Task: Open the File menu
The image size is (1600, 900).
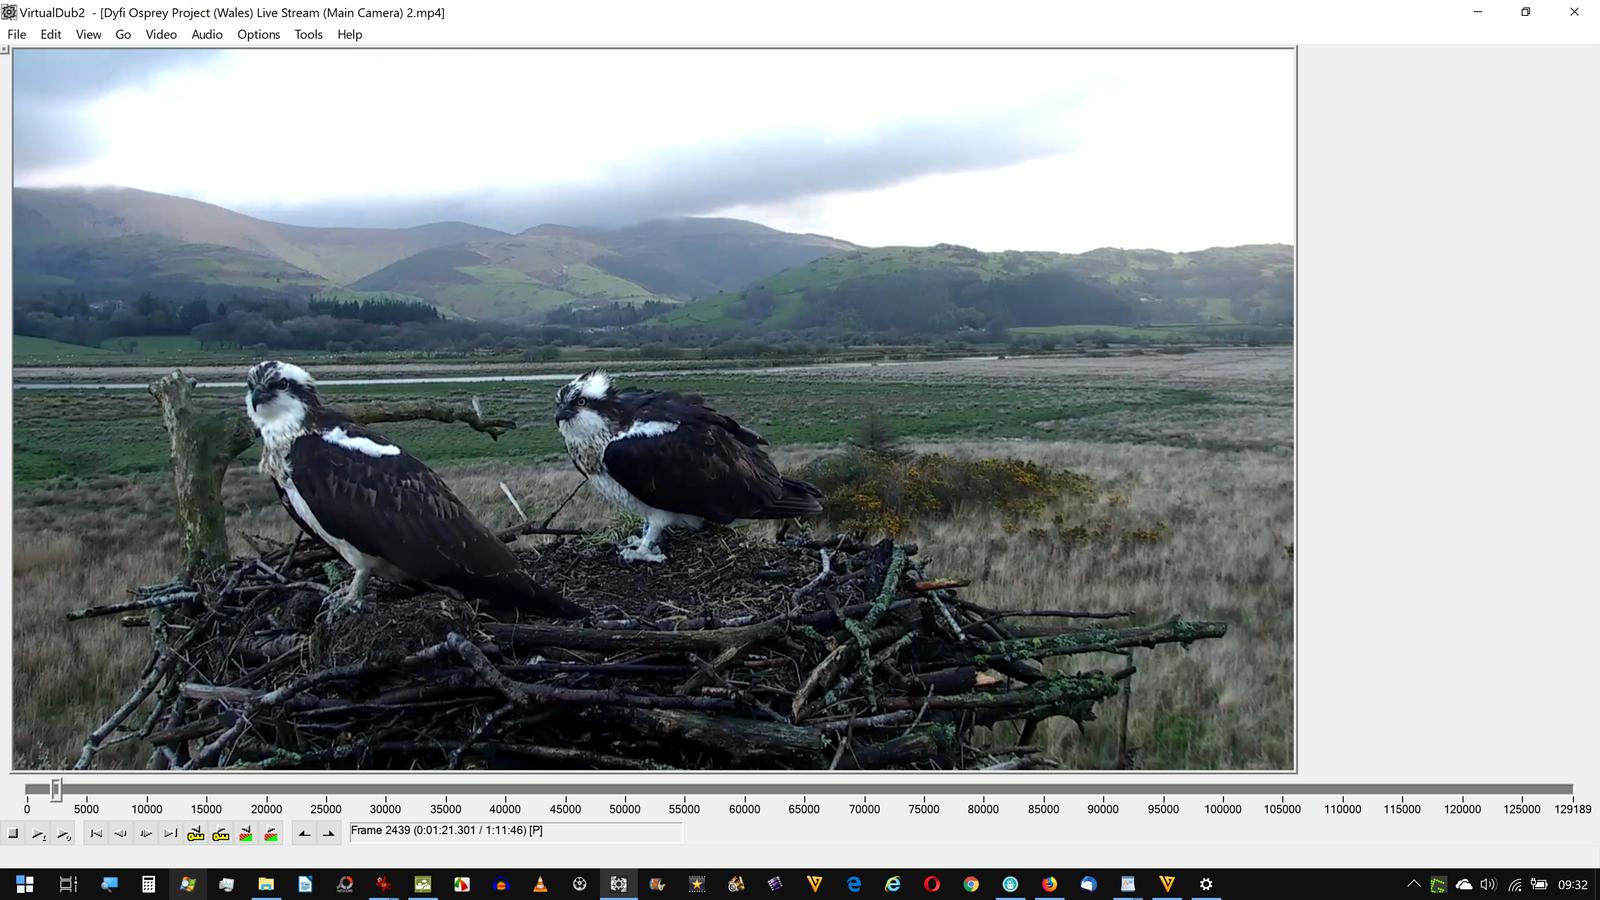Action: tap(17, 34)
